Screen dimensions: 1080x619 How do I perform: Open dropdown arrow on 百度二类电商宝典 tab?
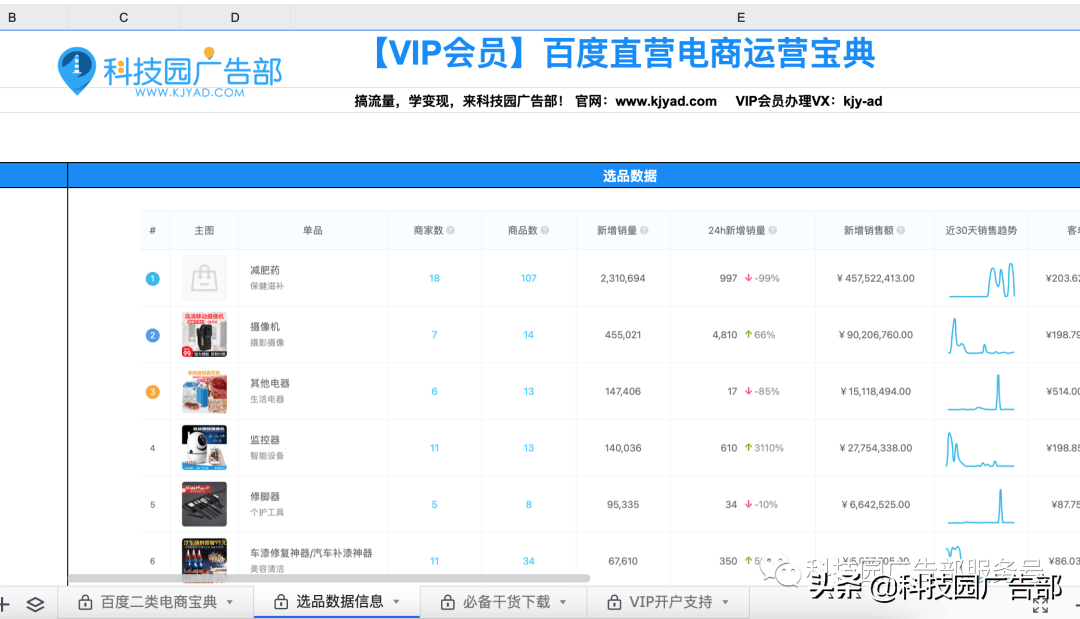pos(230,602)
